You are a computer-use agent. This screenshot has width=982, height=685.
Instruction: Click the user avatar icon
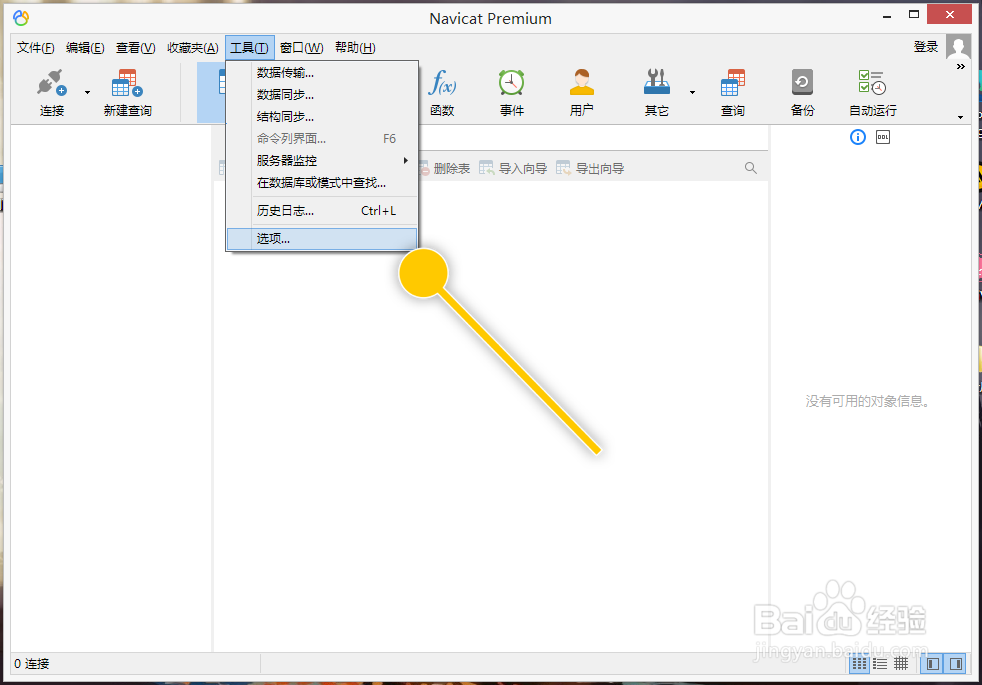click(958, 47)
